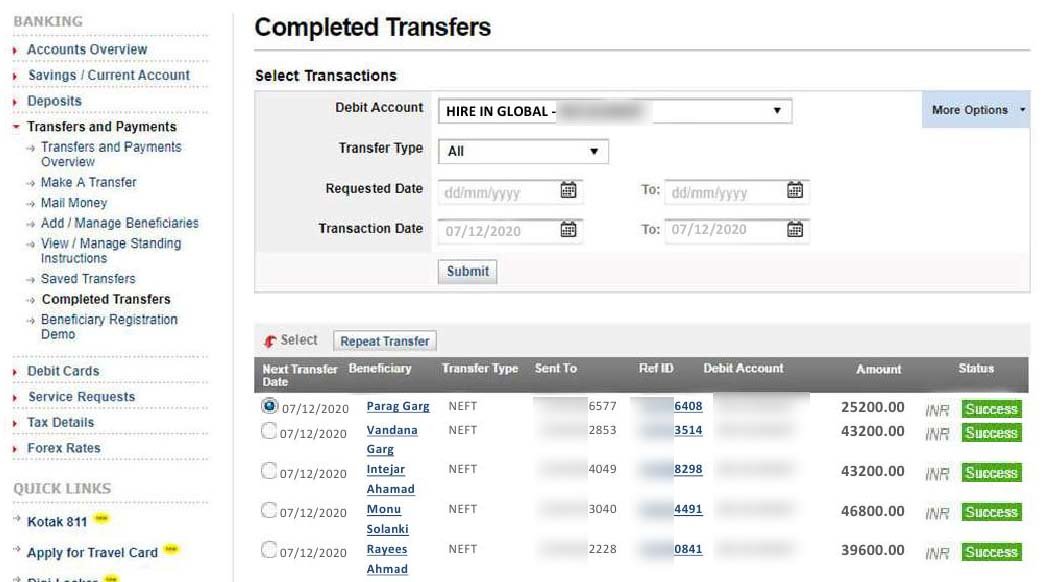
Task: Select radio button for Parag Garg transfer
Action: coord(269,406)
